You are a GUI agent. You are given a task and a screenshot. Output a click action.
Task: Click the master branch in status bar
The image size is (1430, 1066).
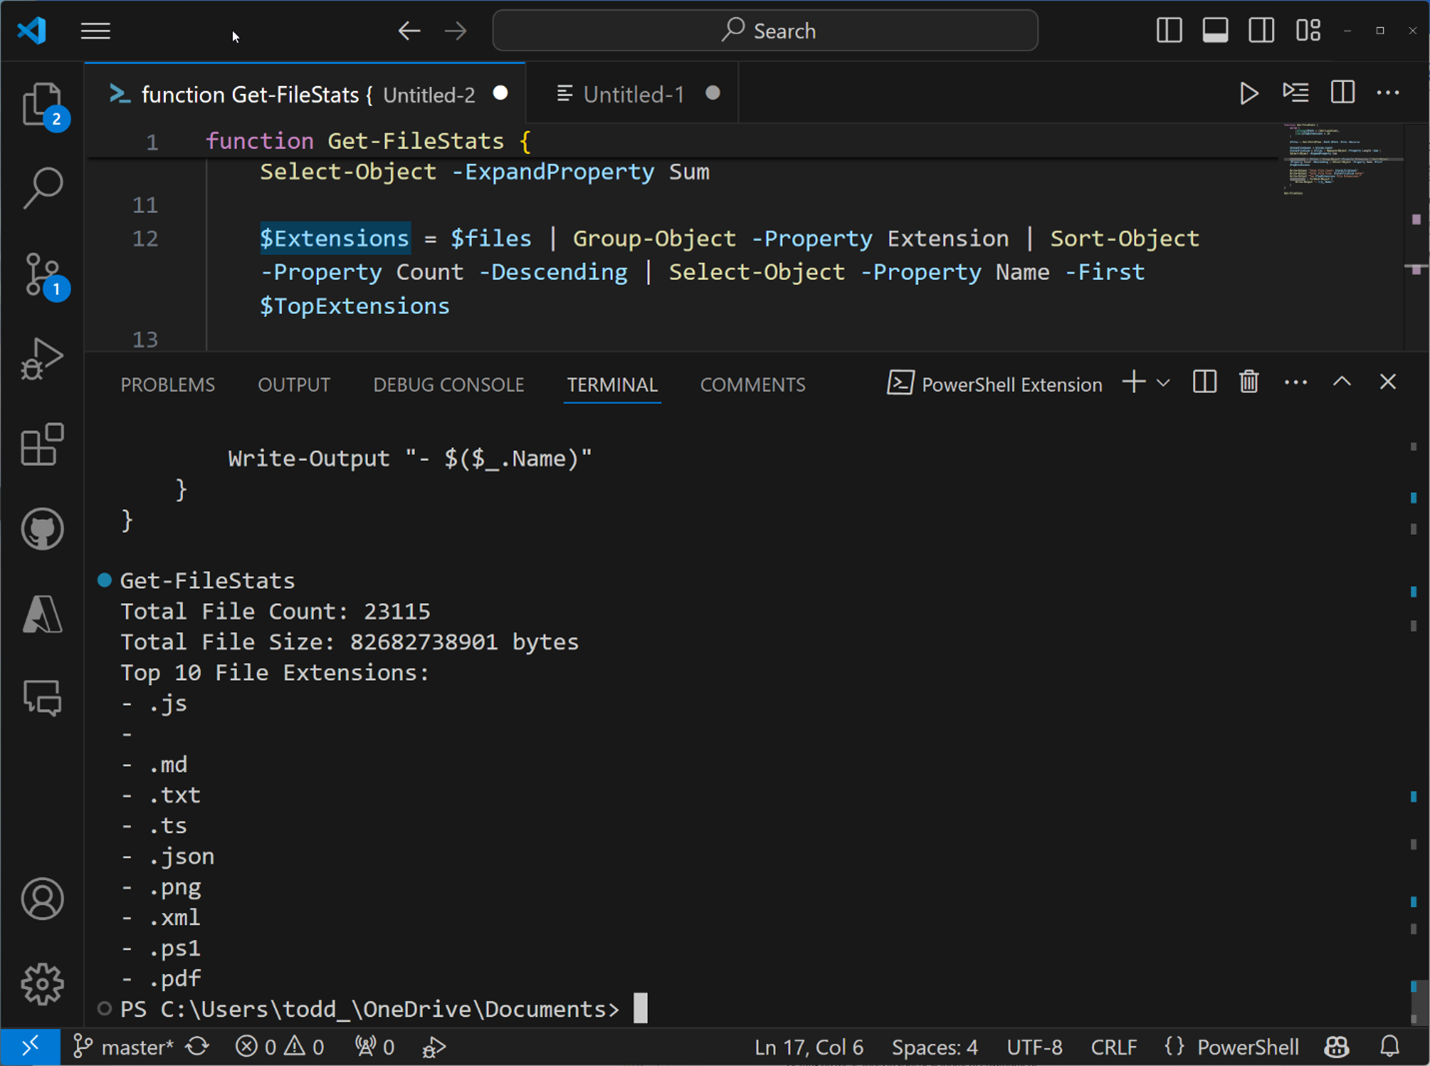(124, 1047)
